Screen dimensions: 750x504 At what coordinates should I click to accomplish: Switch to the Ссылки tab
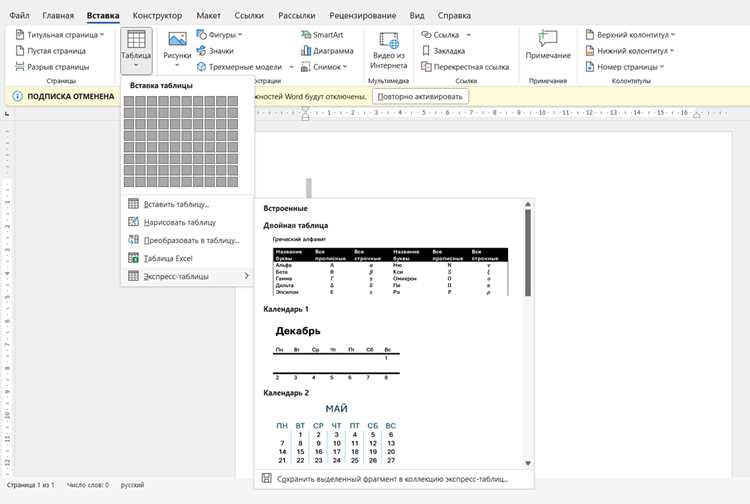point(249,15)
